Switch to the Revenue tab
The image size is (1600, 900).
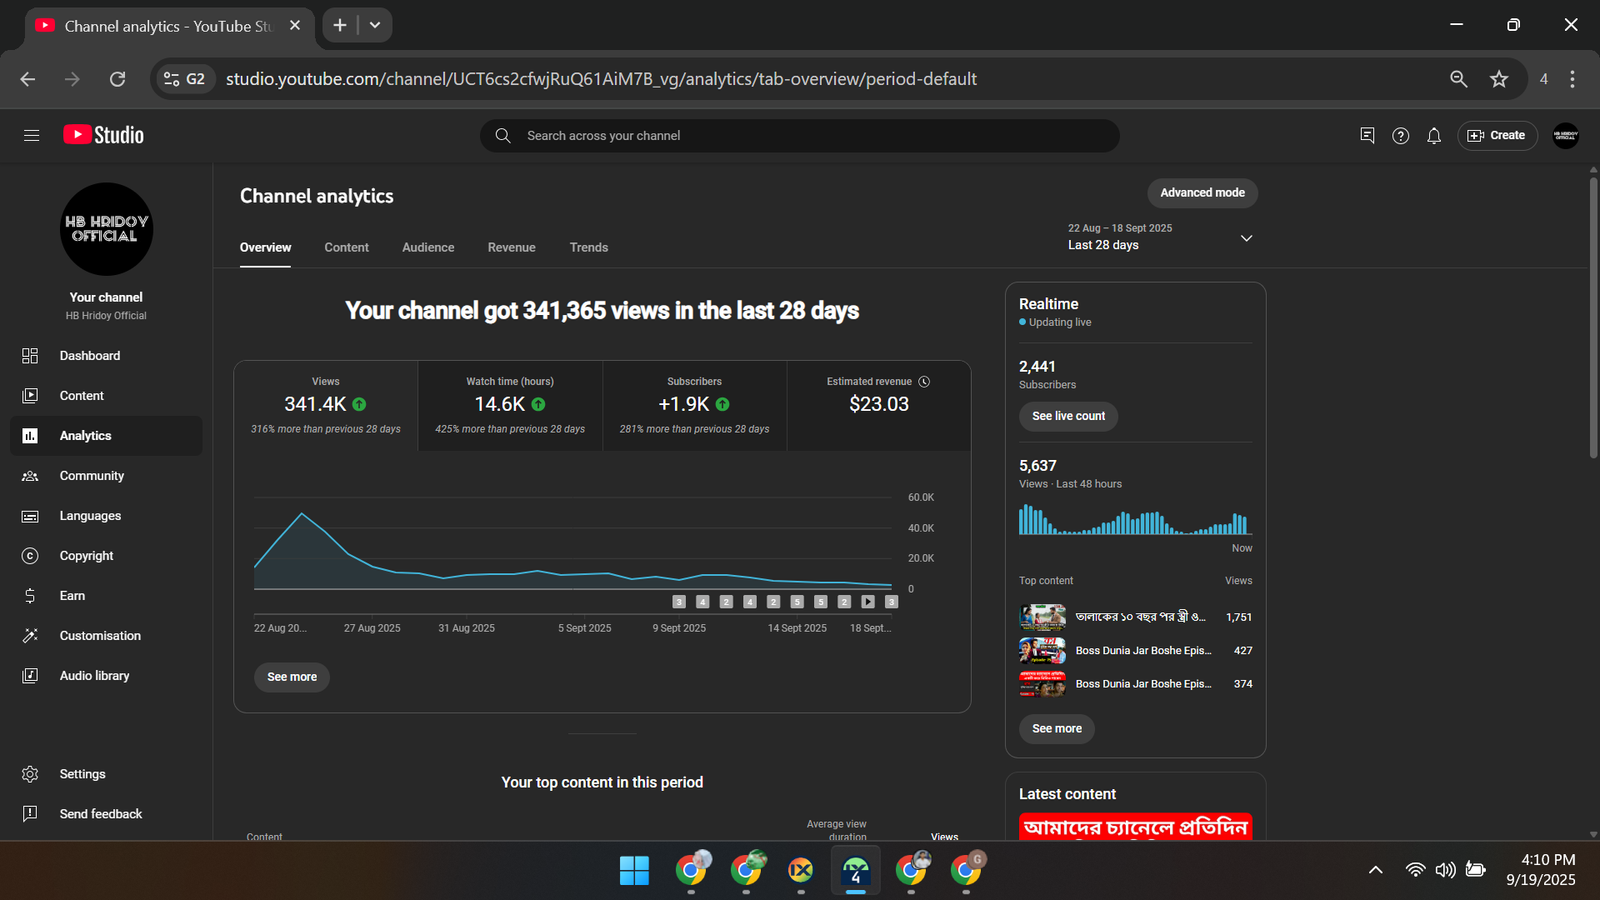(511, 247)
